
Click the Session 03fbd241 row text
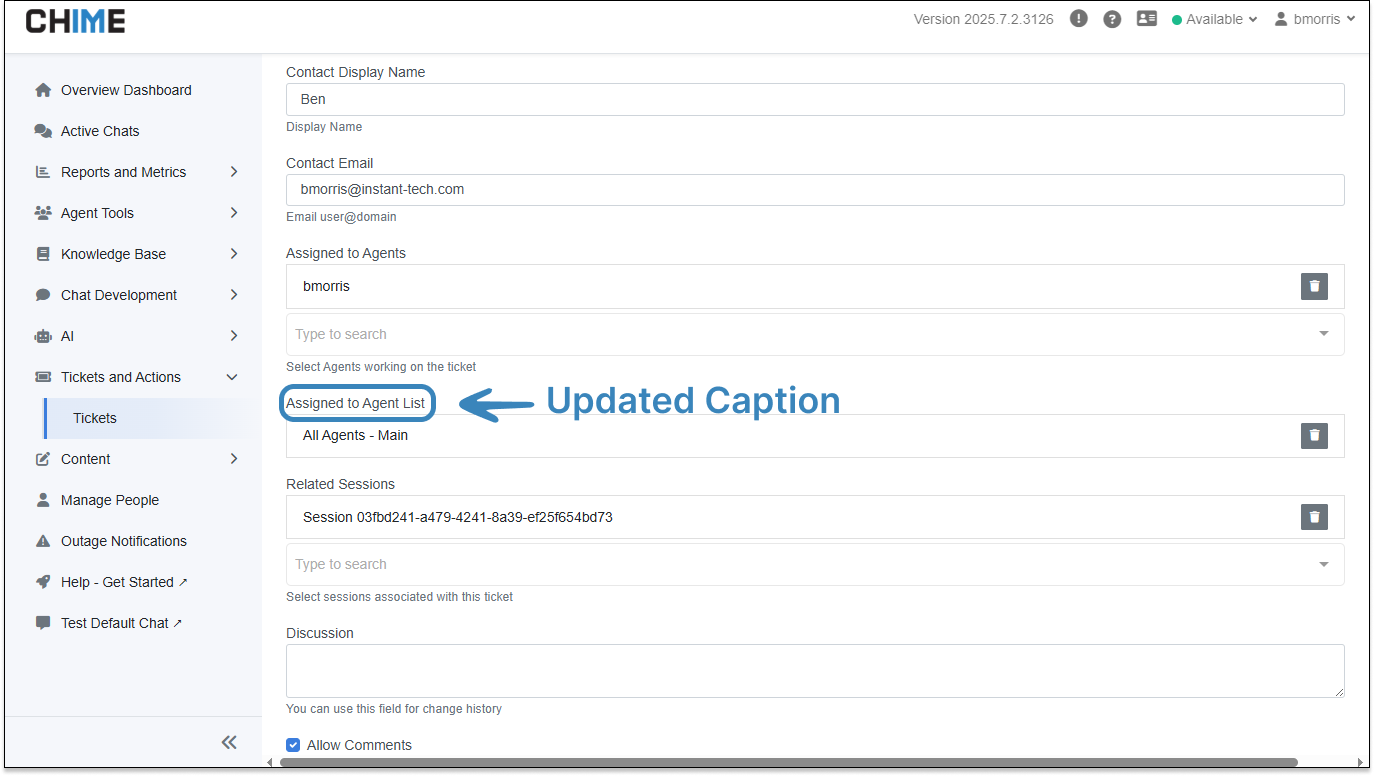(458, 517)
